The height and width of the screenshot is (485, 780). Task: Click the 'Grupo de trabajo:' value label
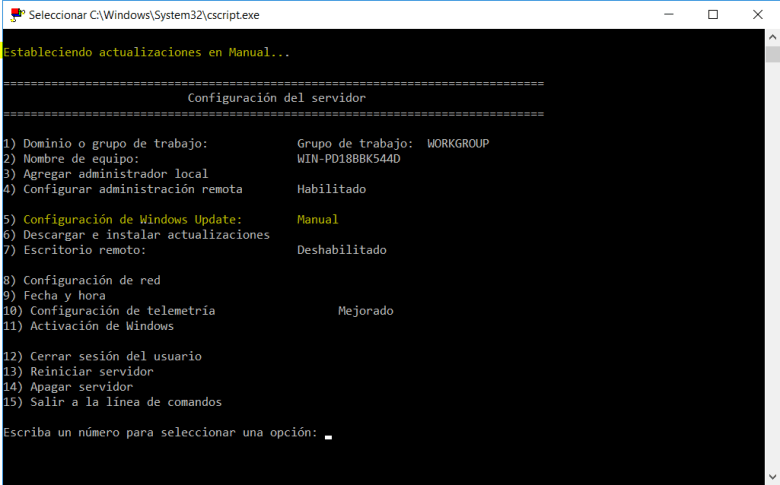(x=355, y=144)
